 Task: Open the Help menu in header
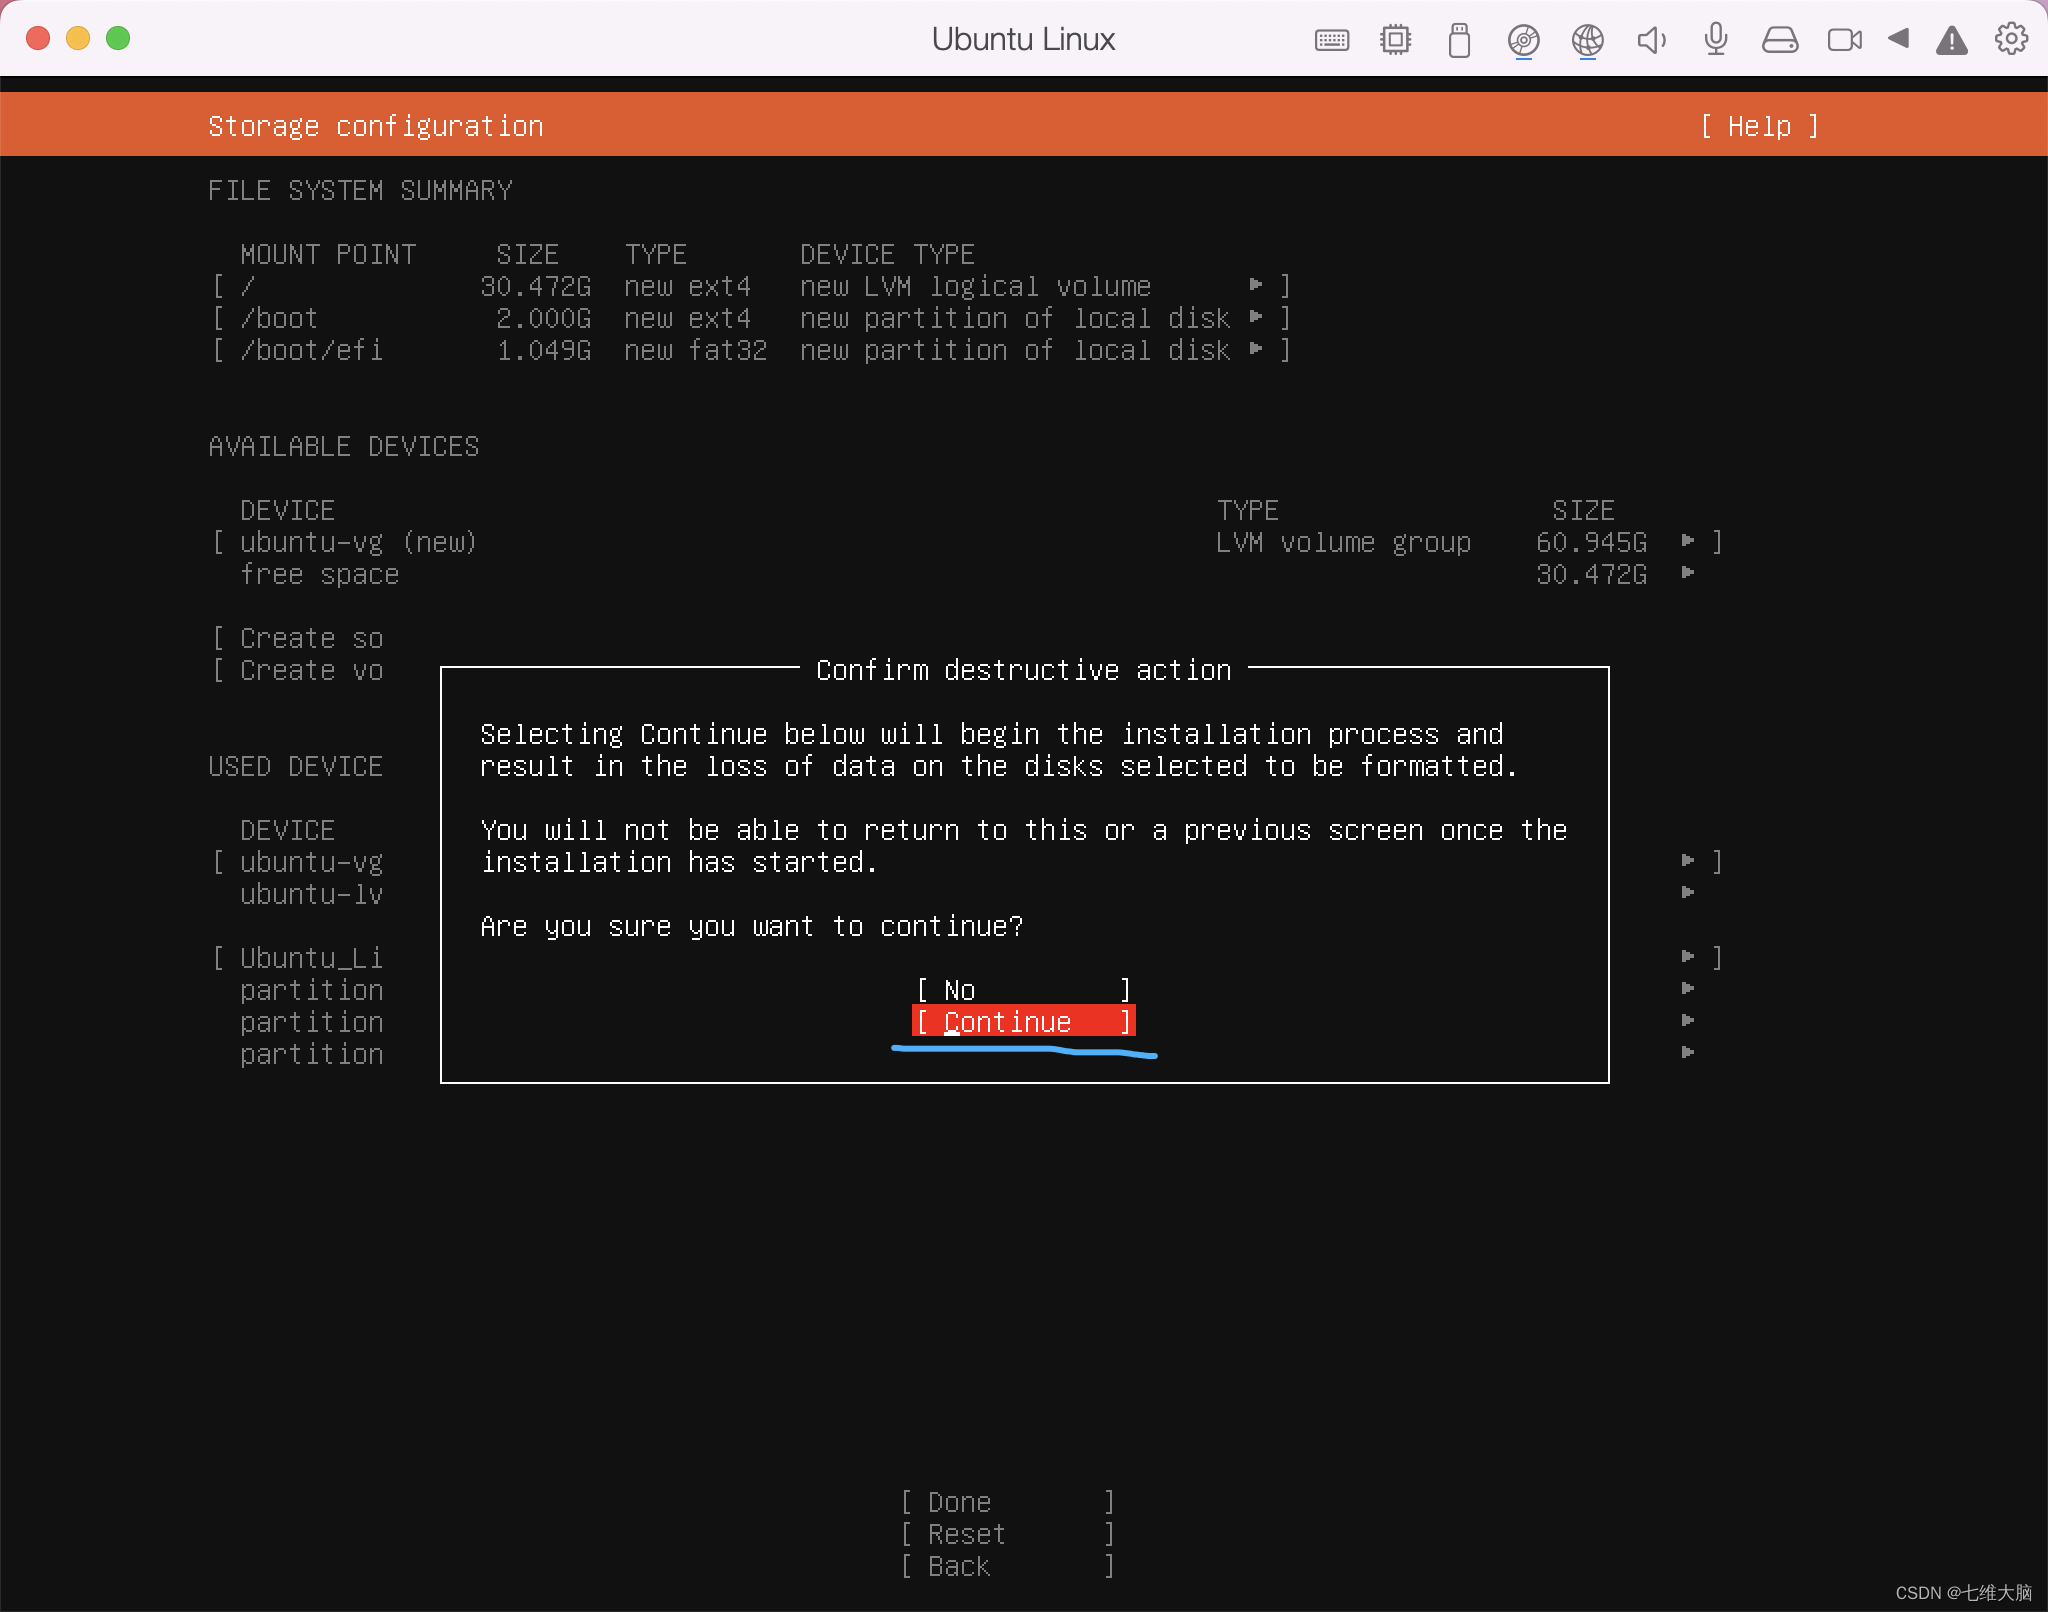click(1759, 126)
